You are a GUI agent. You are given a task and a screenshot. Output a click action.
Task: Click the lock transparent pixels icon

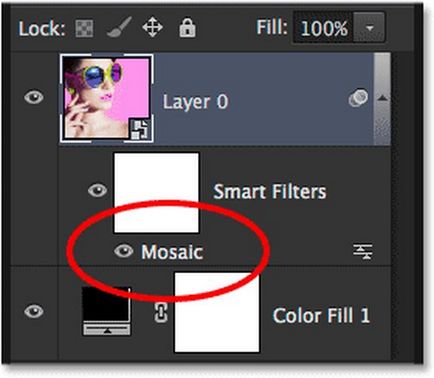click(x=84, y=28)
